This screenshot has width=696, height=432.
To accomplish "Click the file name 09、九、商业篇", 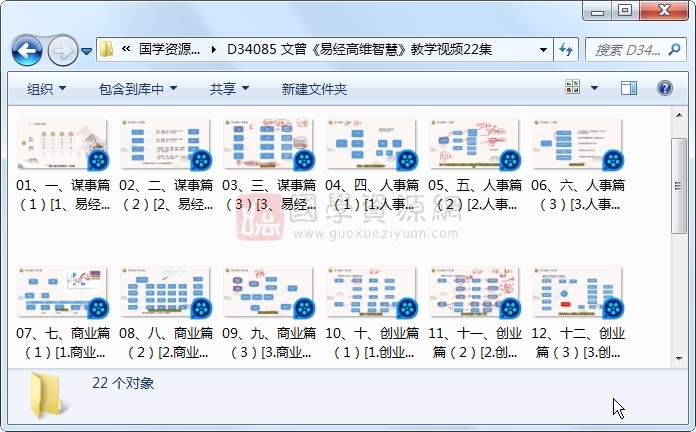I will [269, 342].
